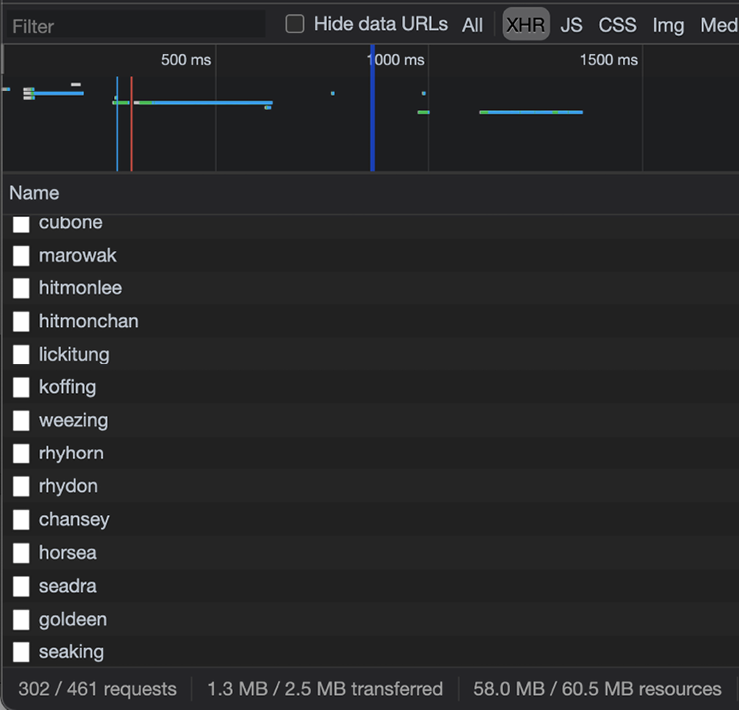
Task: Select the All request type filter
Action: (x=472, y=25)
